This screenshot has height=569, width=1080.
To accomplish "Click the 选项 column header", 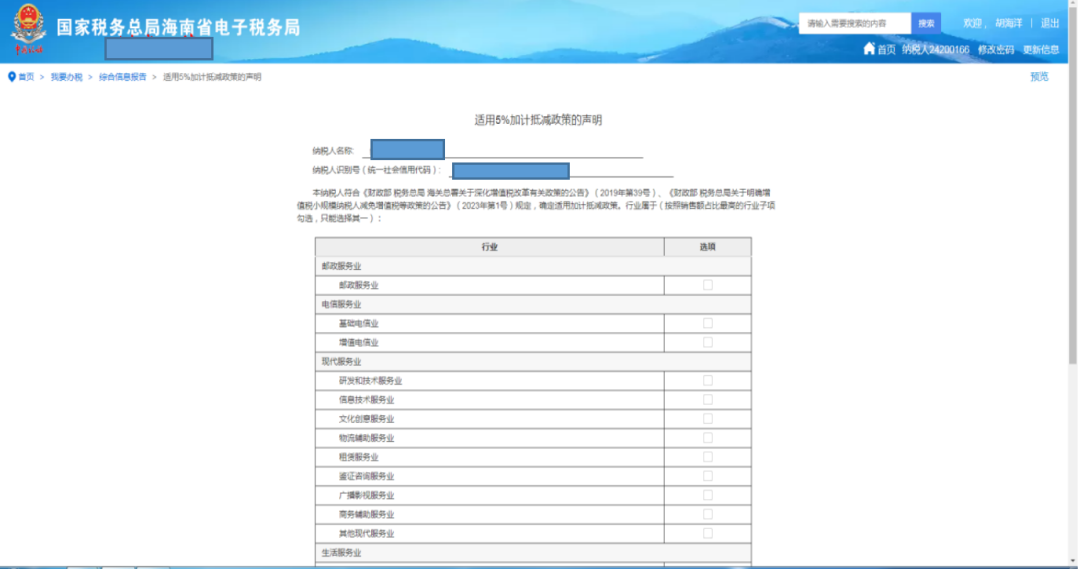I will [707, 247].
